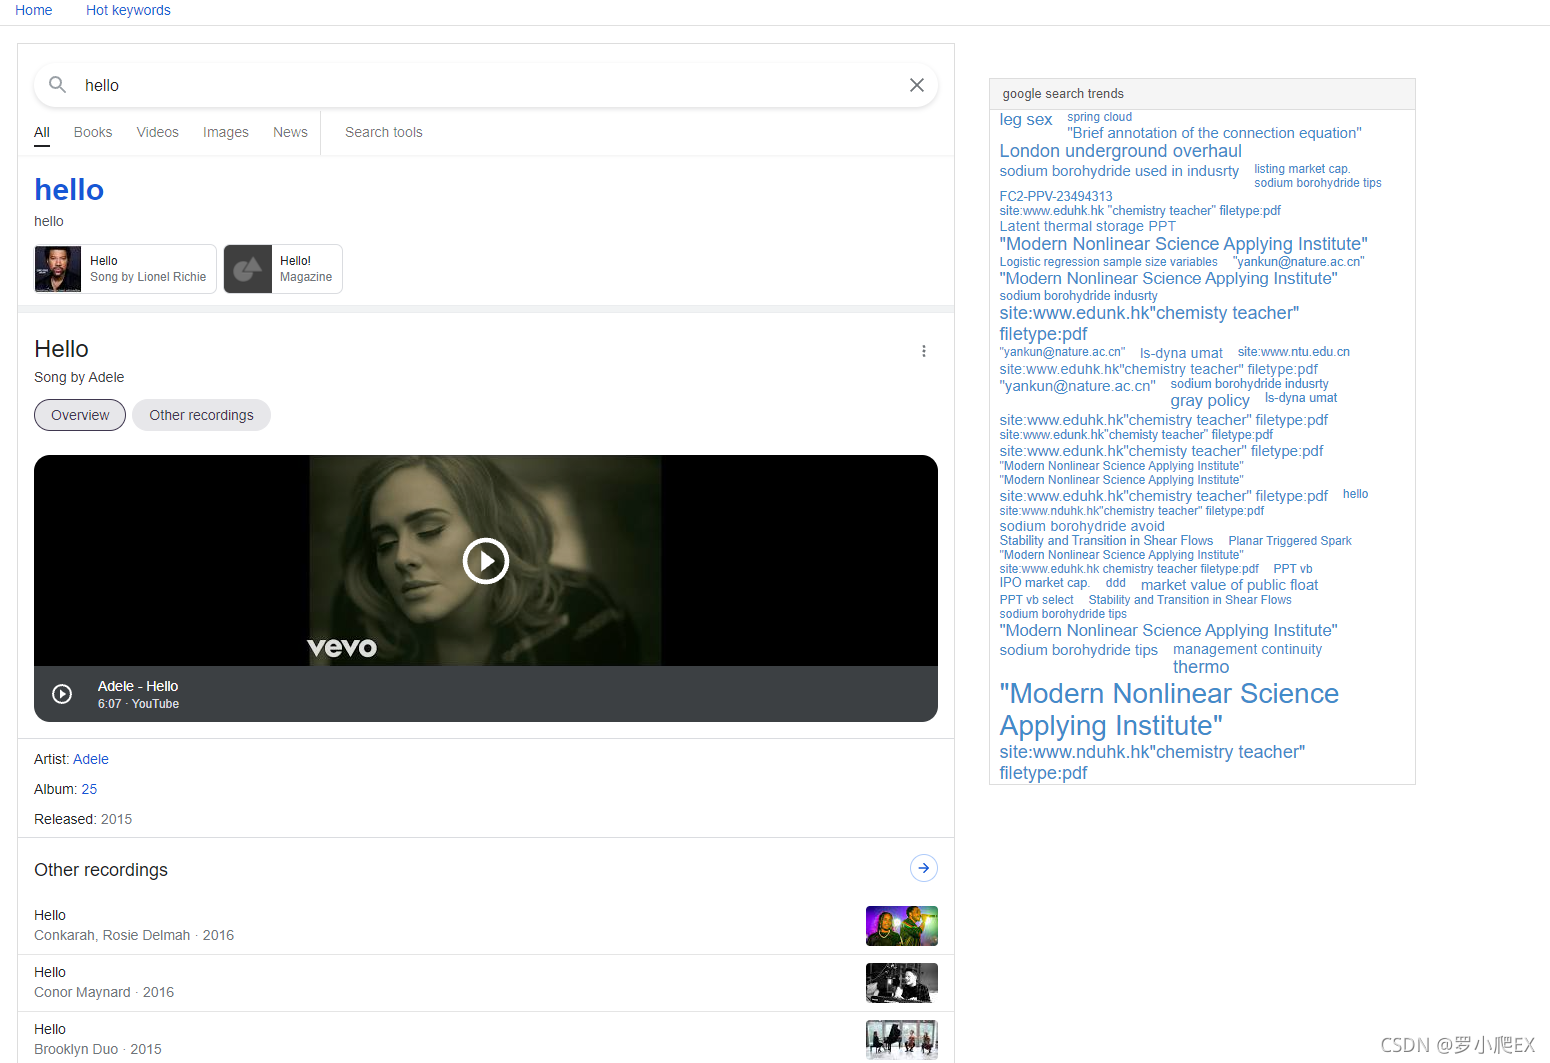The width and height of the screenshot is (1550, 1063).
Task: Click the Hello! Magazine placeholder icon
Action: [x=248, y=269]
